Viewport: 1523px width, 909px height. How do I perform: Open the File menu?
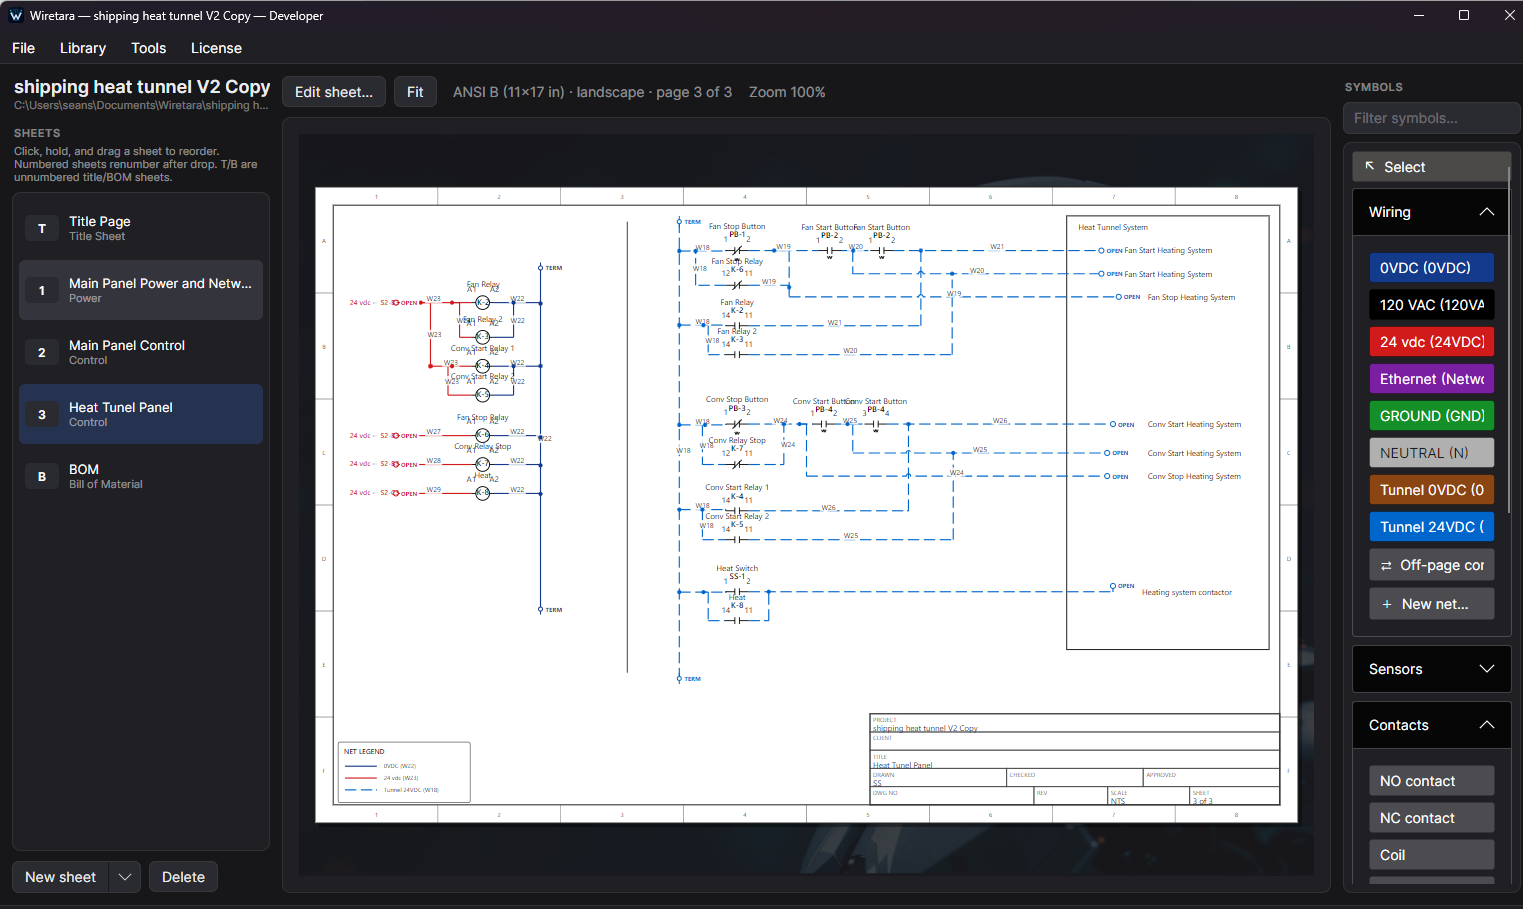tap(24, 48)
